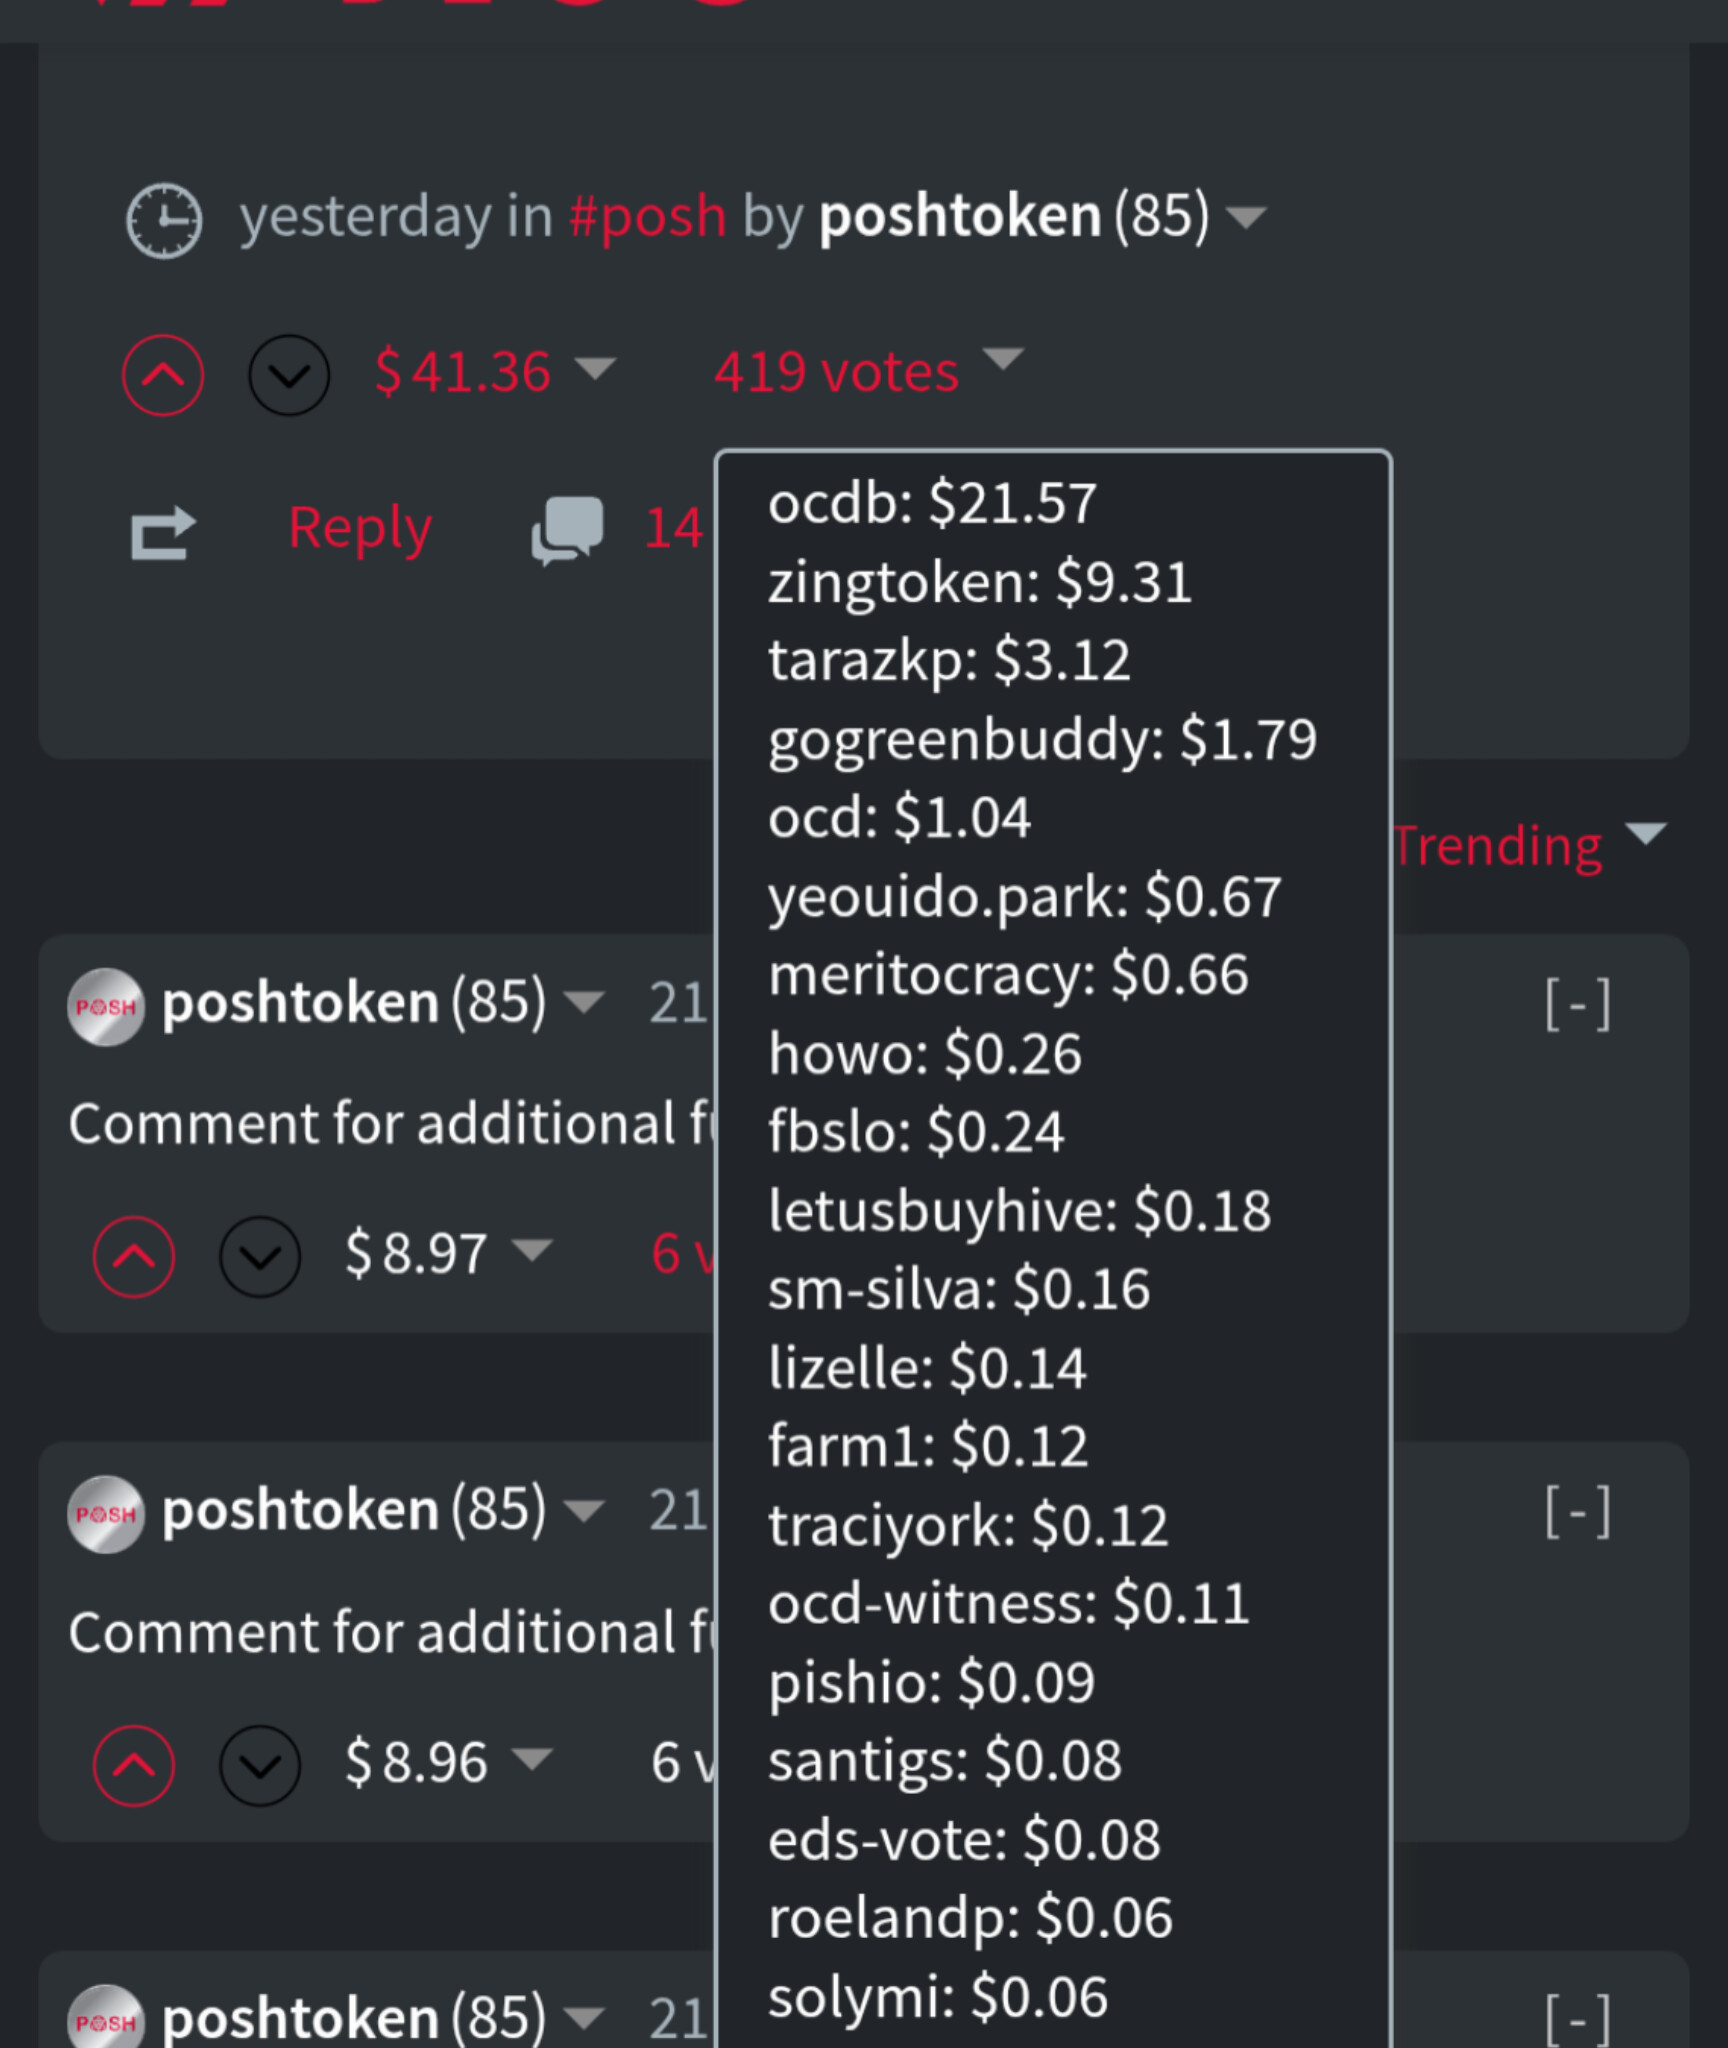Viewport: 1728px width, 2048px height.
Task: Click the clock timestamp icon
Action: pyautogui.click(x=164, y=220)
